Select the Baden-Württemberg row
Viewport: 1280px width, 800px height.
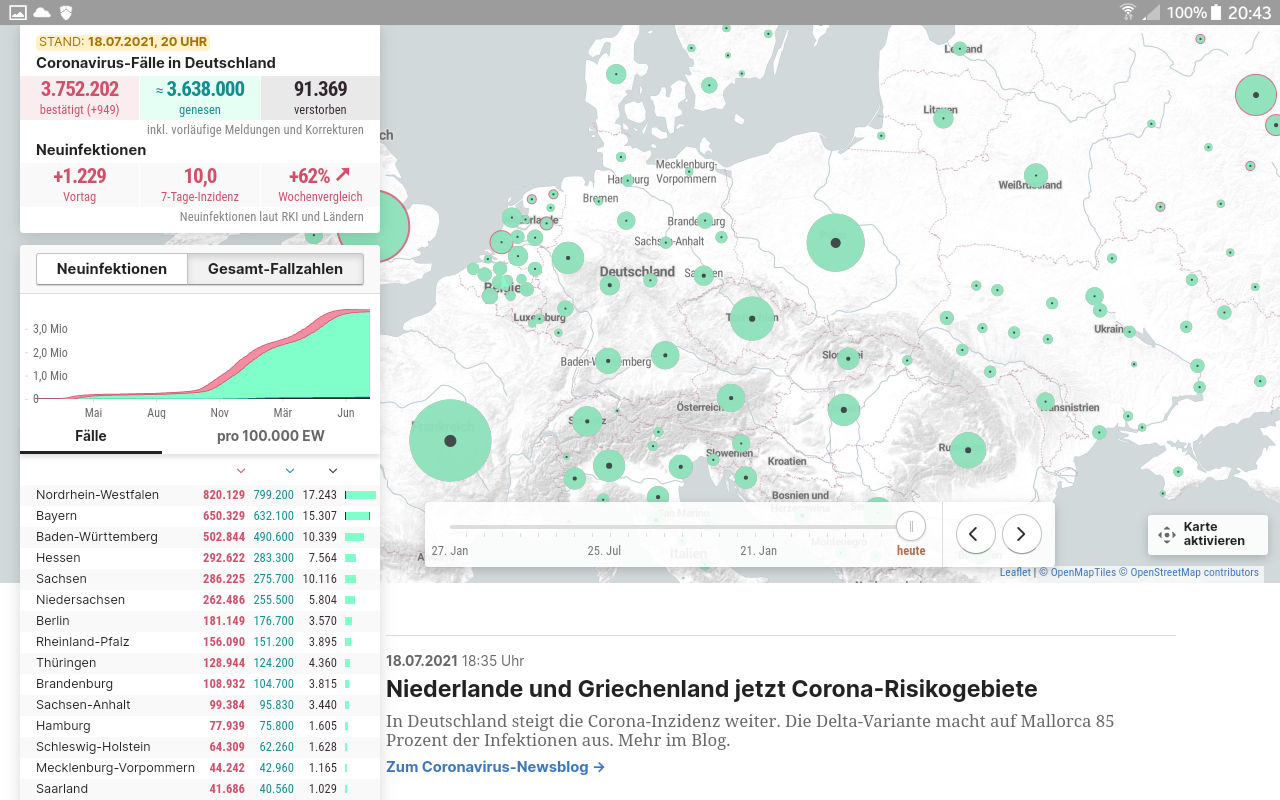tap(200, 537)
